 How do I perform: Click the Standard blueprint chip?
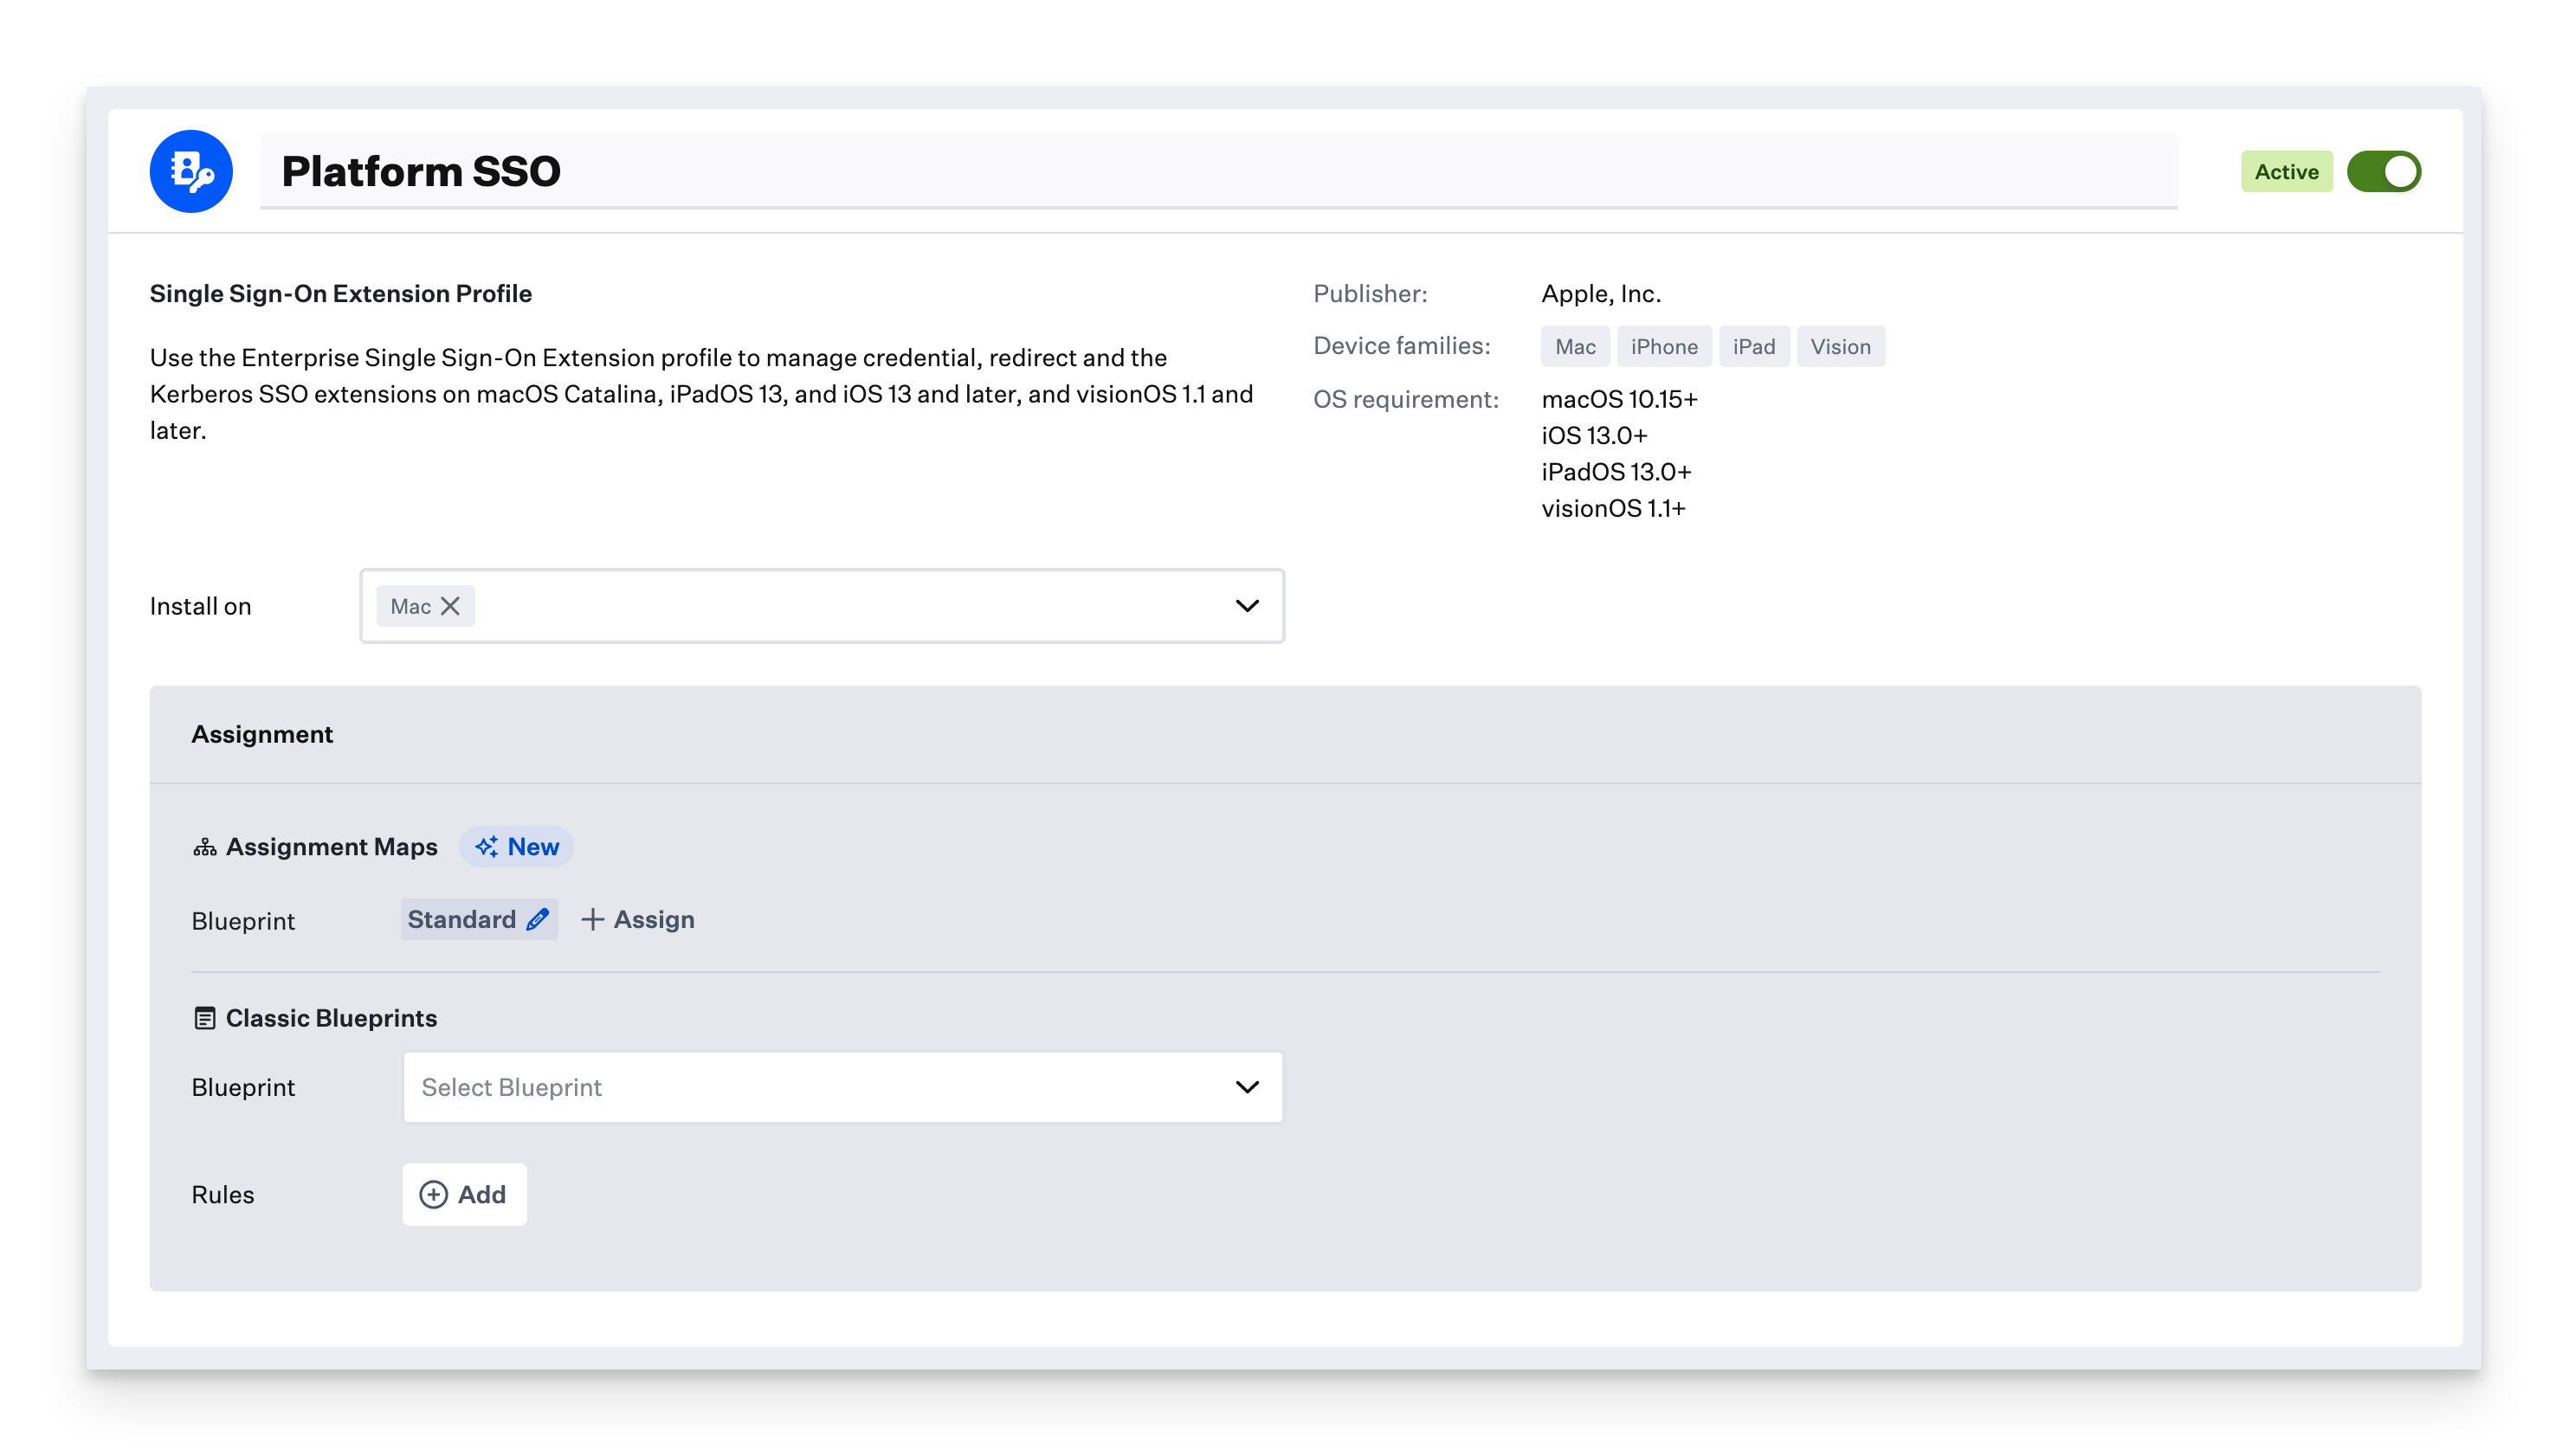(x=462, y=919)
